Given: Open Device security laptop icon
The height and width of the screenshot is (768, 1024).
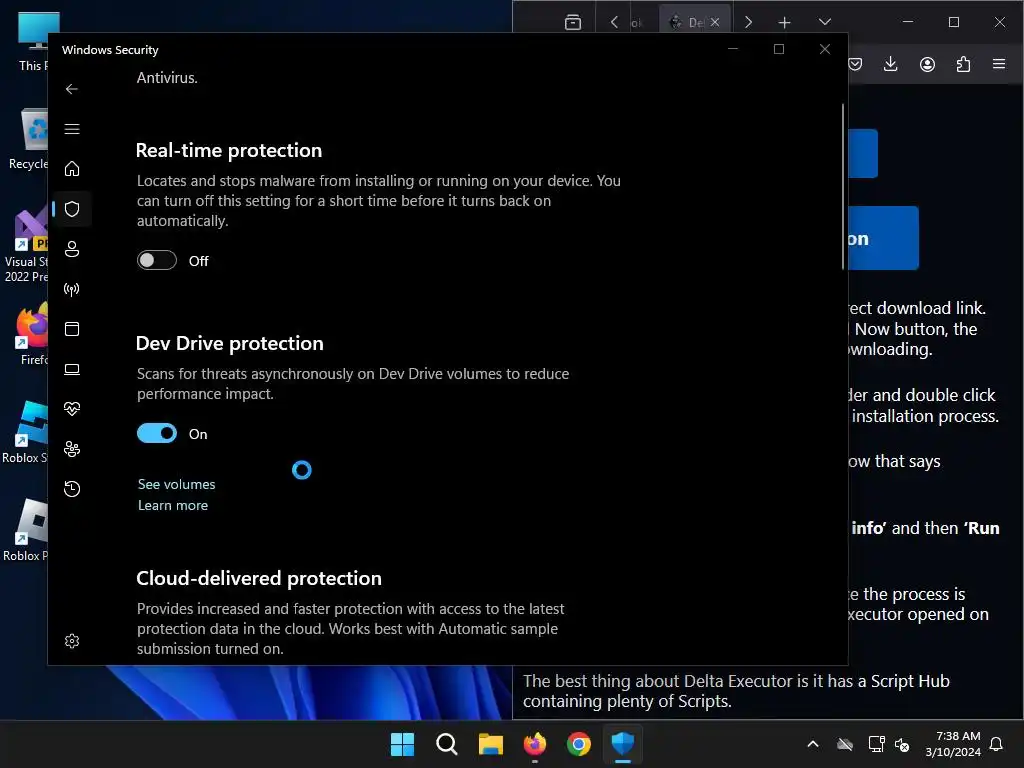Looking at the screenshot, I should click(72, 369).
